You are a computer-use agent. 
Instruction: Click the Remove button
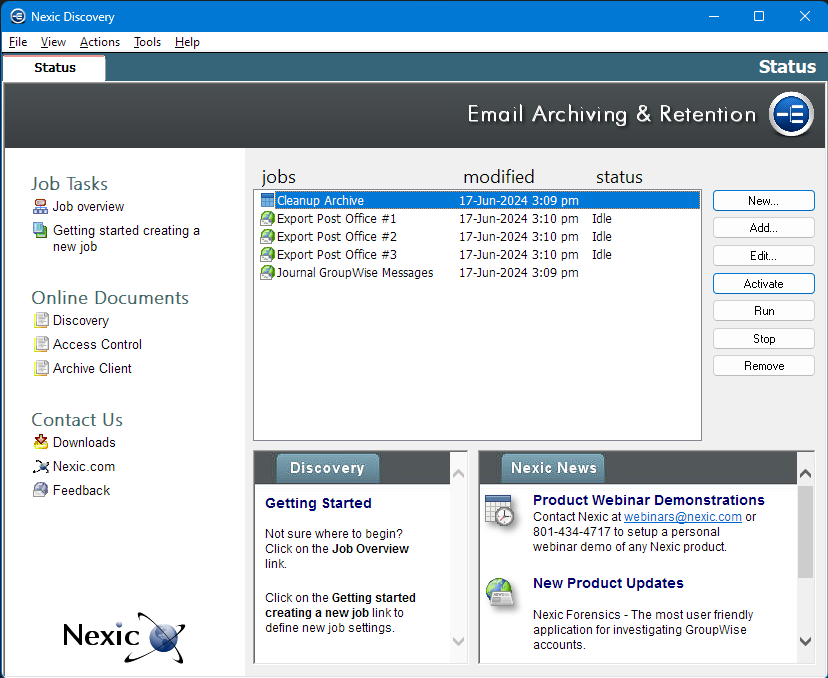(x=764, y=366)
